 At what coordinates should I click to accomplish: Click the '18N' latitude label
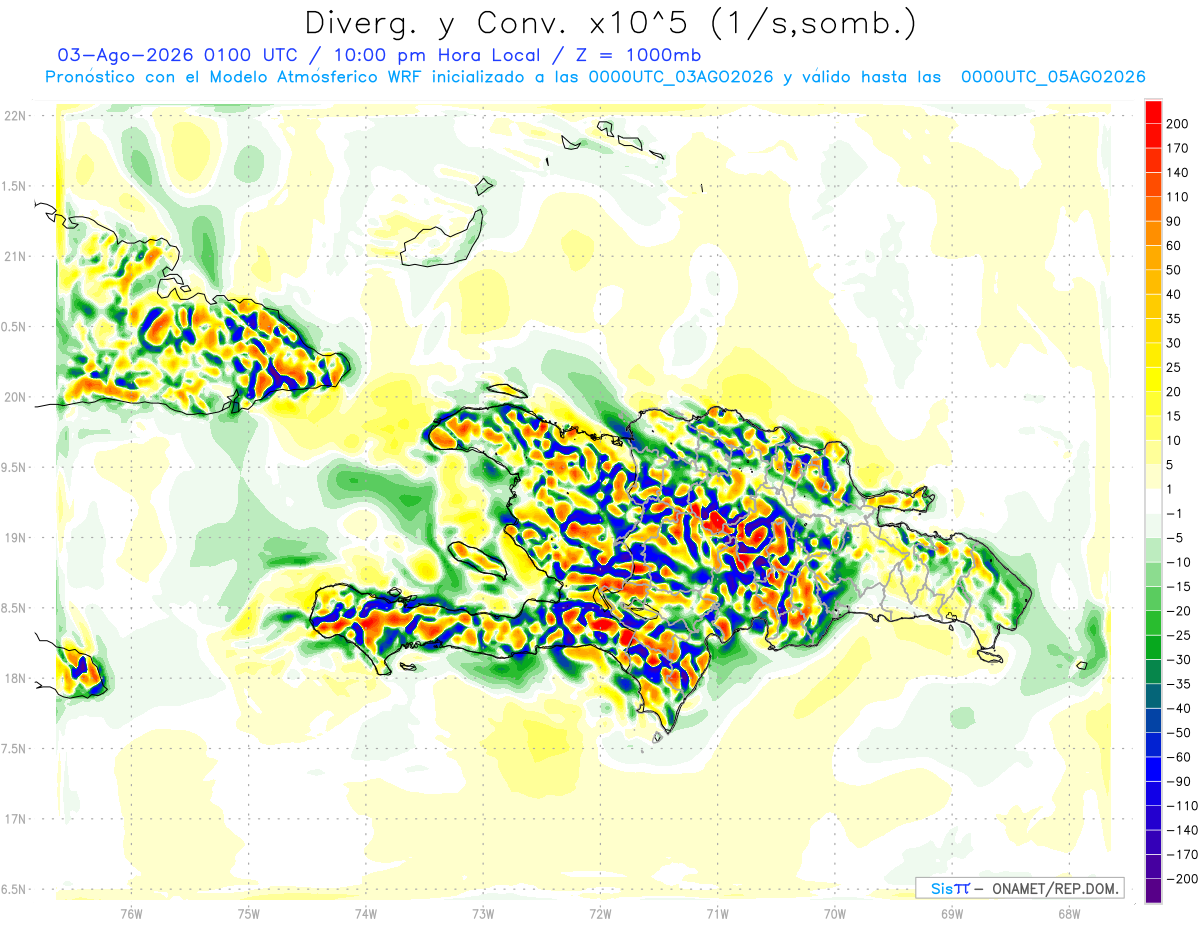tap(15, 678)
